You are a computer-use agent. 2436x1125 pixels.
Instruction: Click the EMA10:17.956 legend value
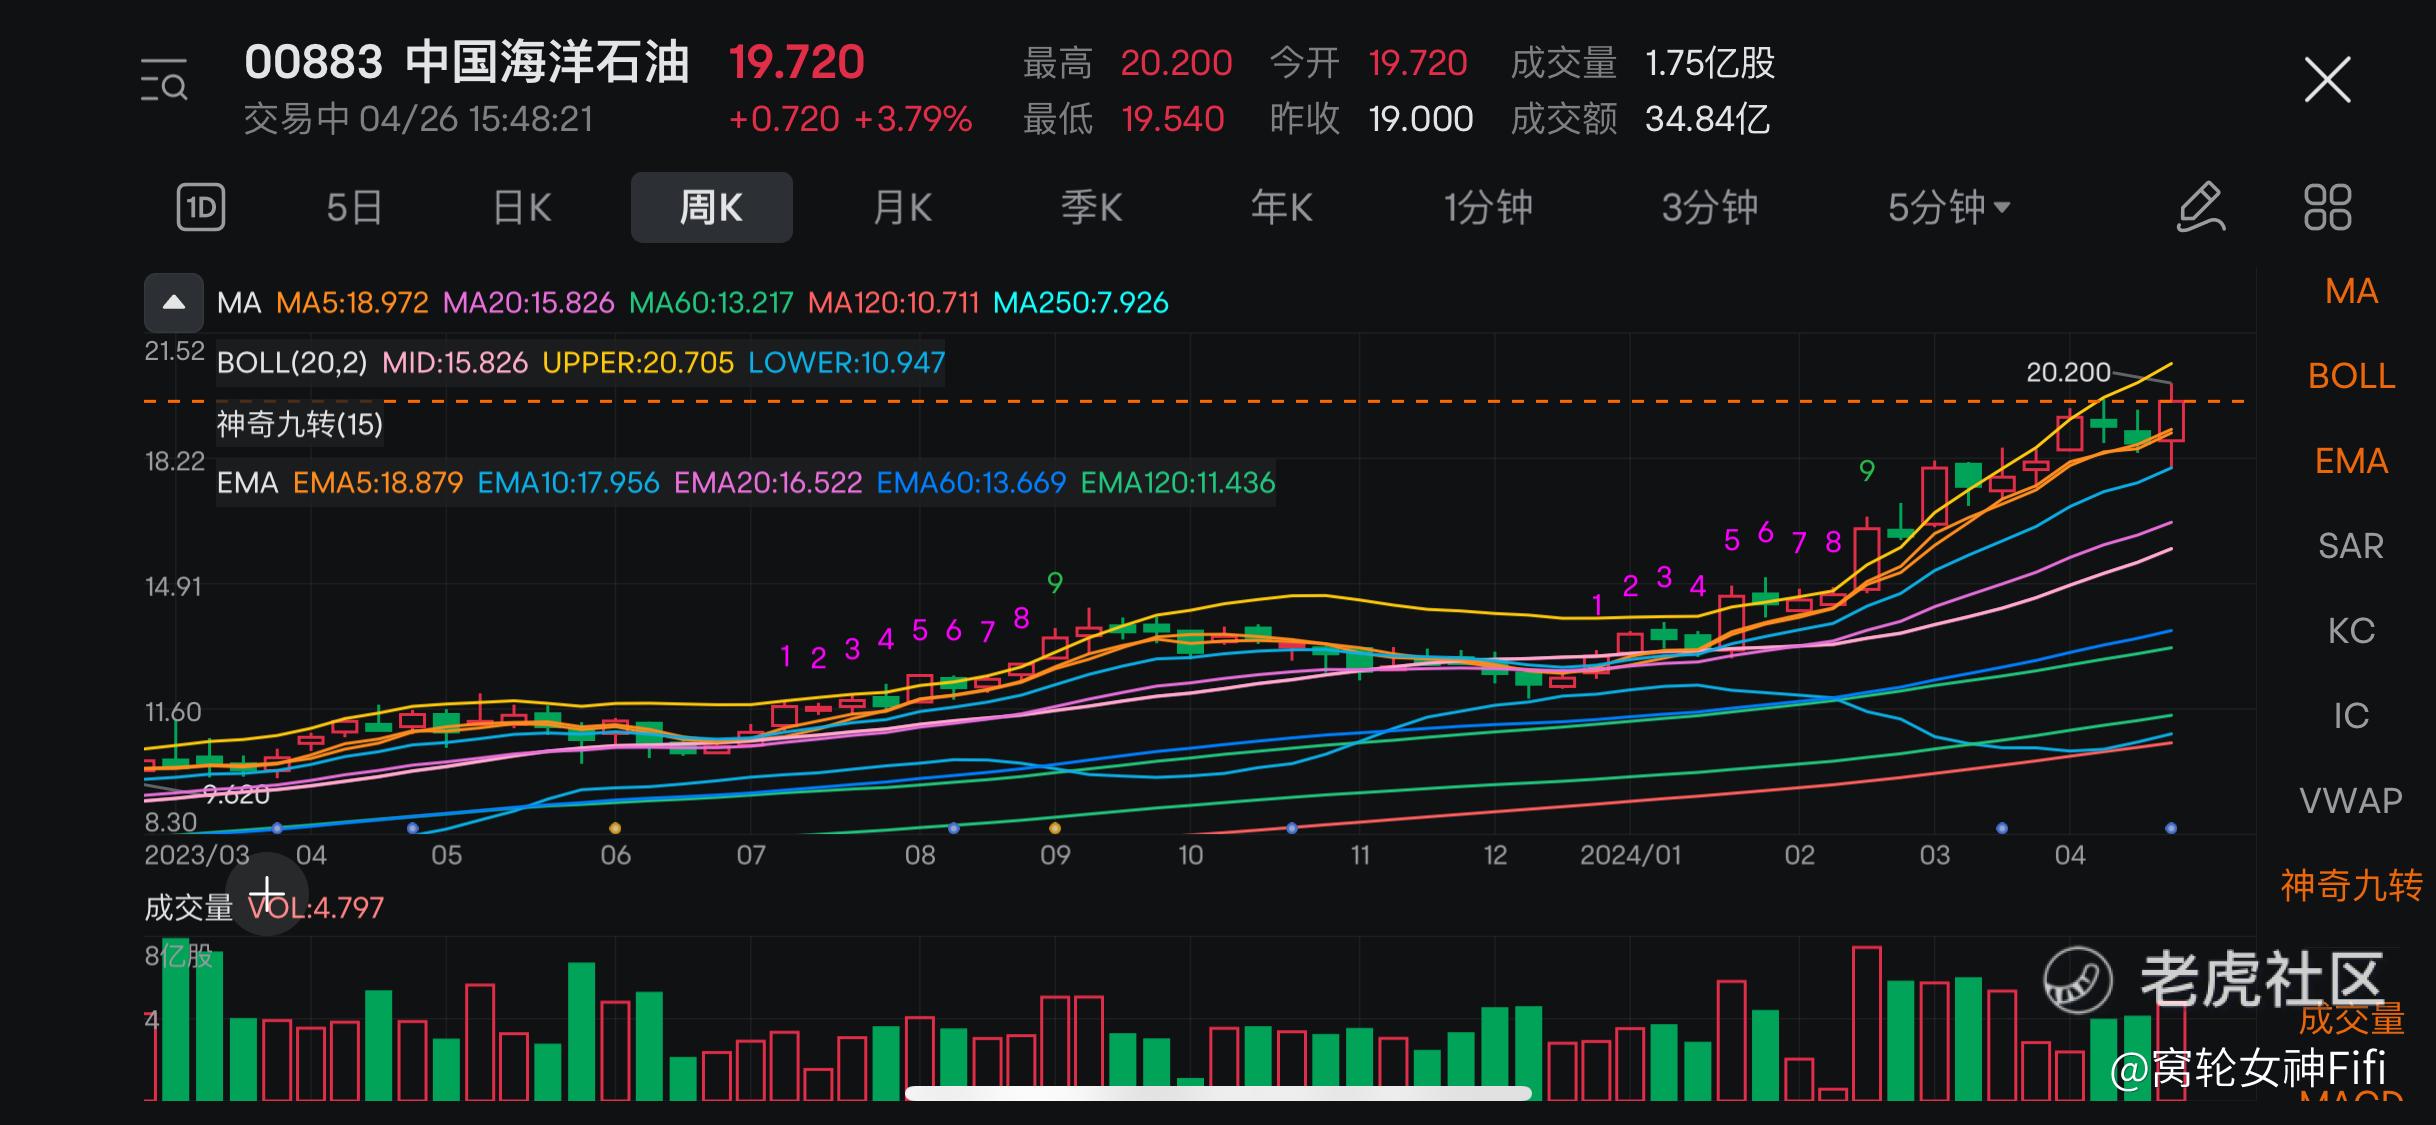[568, 483]
